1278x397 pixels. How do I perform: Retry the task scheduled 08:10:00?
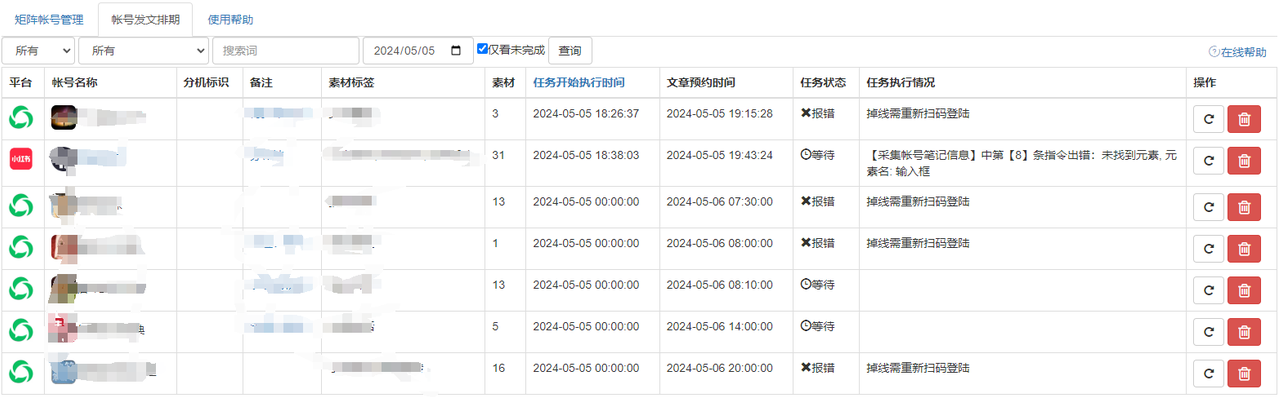(1208, 290)
